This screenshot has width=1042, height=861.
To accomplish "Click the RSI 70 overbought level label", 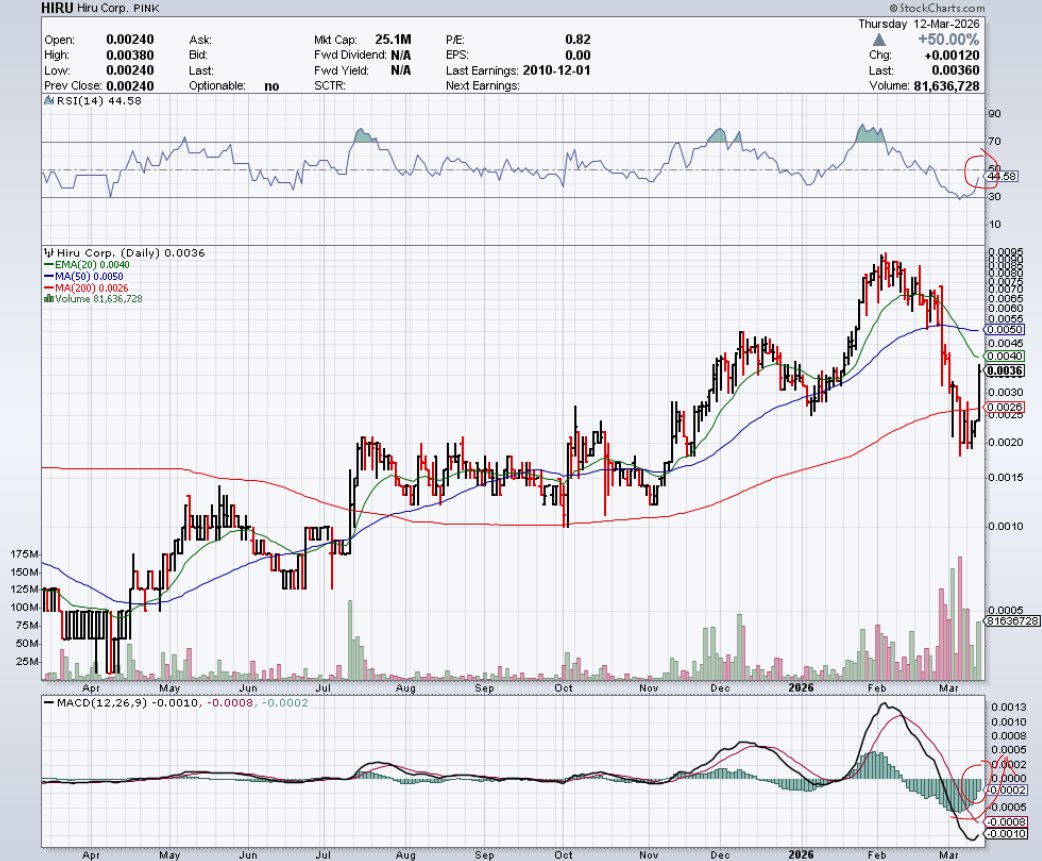I will click(x=994, y=142).
